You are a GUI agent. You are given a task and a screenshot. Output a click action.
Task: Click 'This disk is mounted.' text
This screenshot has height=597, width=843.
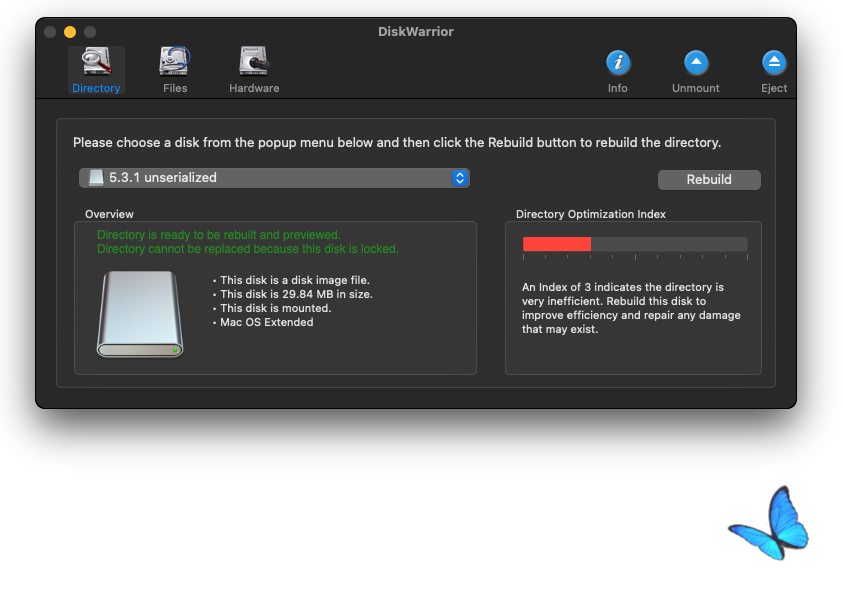pyautogui.click(x=275, y=308)
